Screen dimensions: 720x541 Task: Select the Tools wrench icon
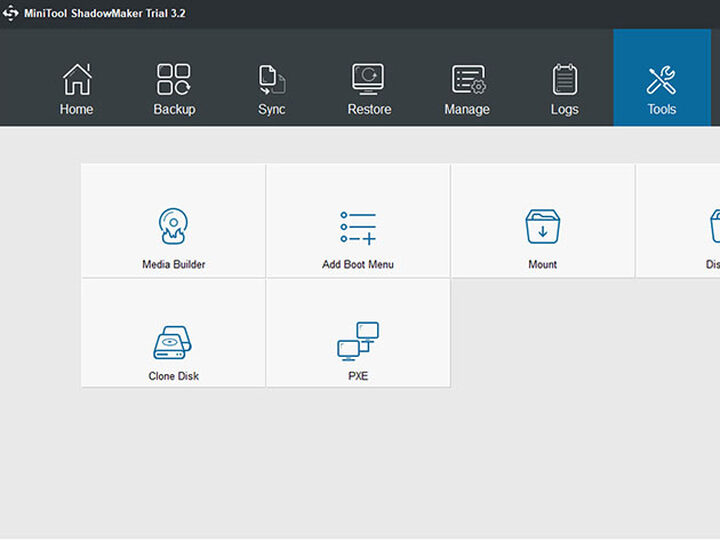tap(661, 79)
